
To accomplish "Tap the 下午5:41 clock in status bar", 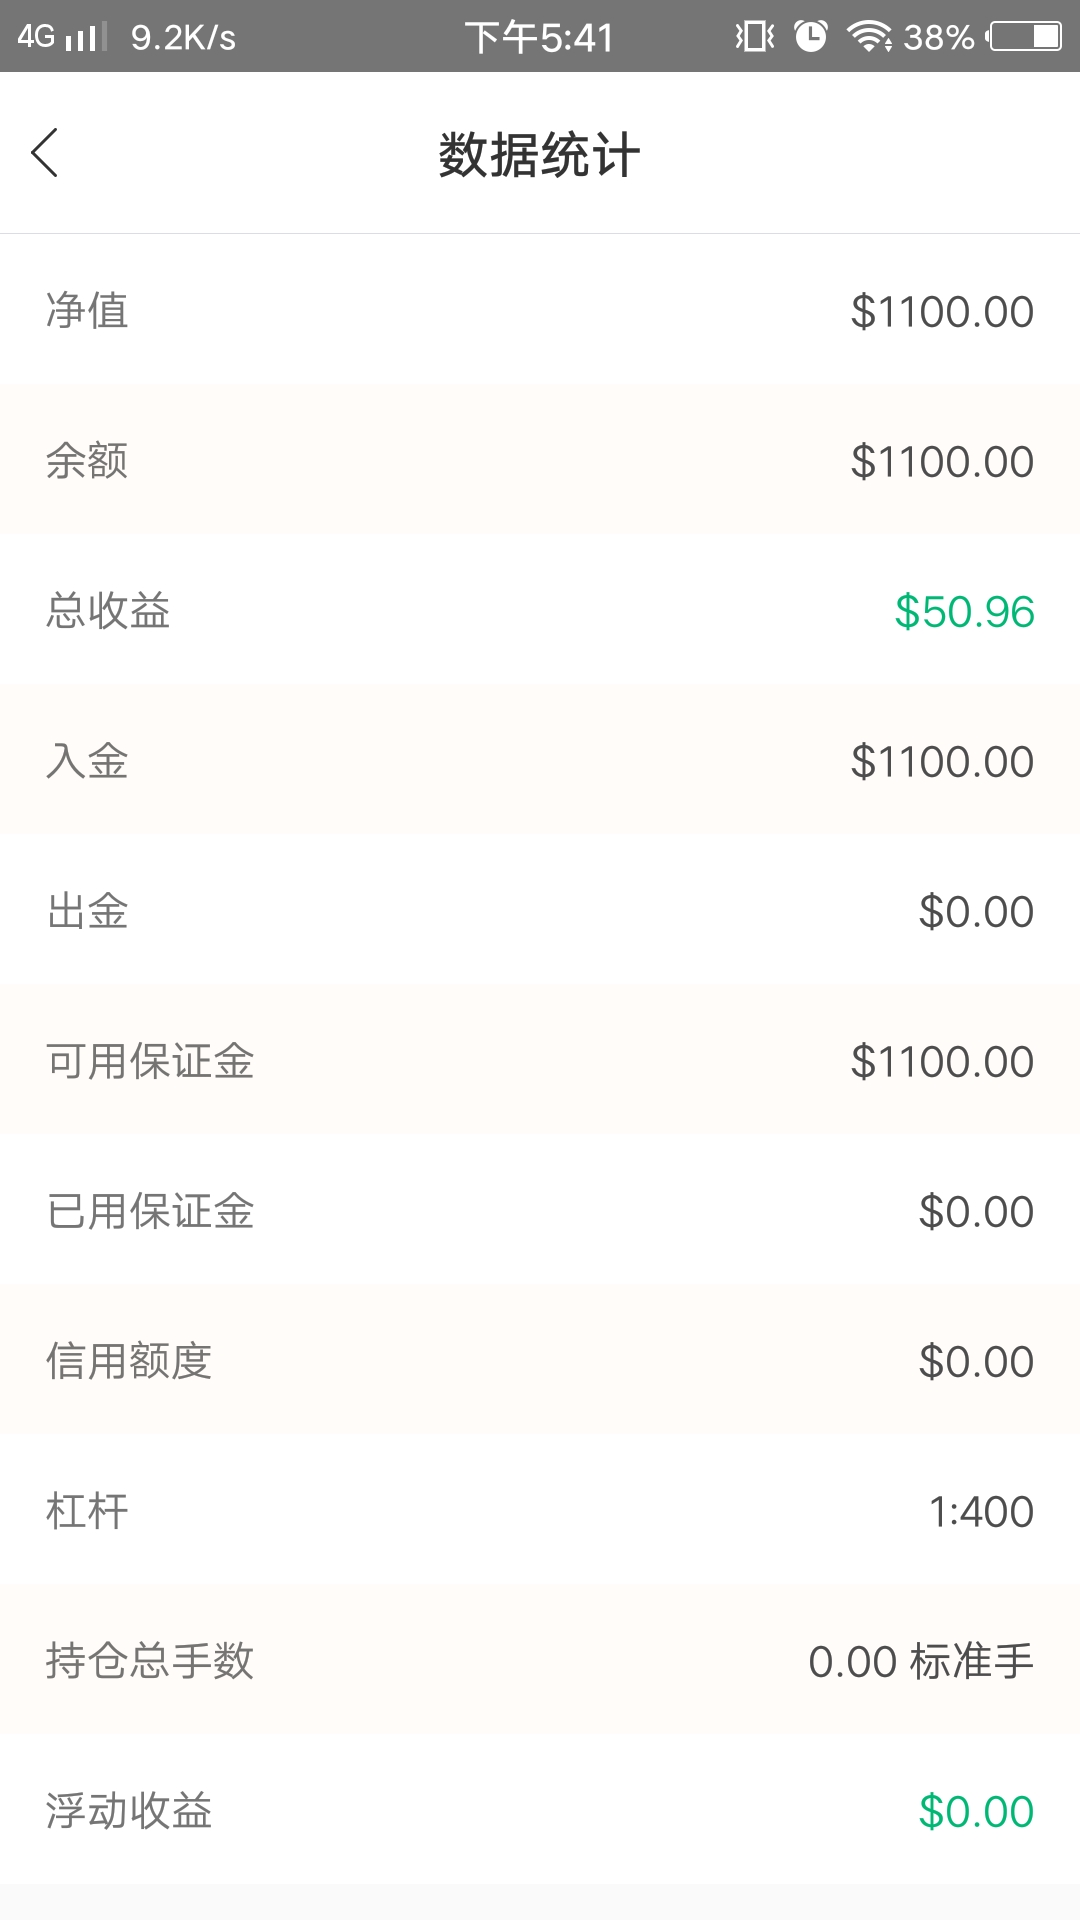I will pos(539,37).
